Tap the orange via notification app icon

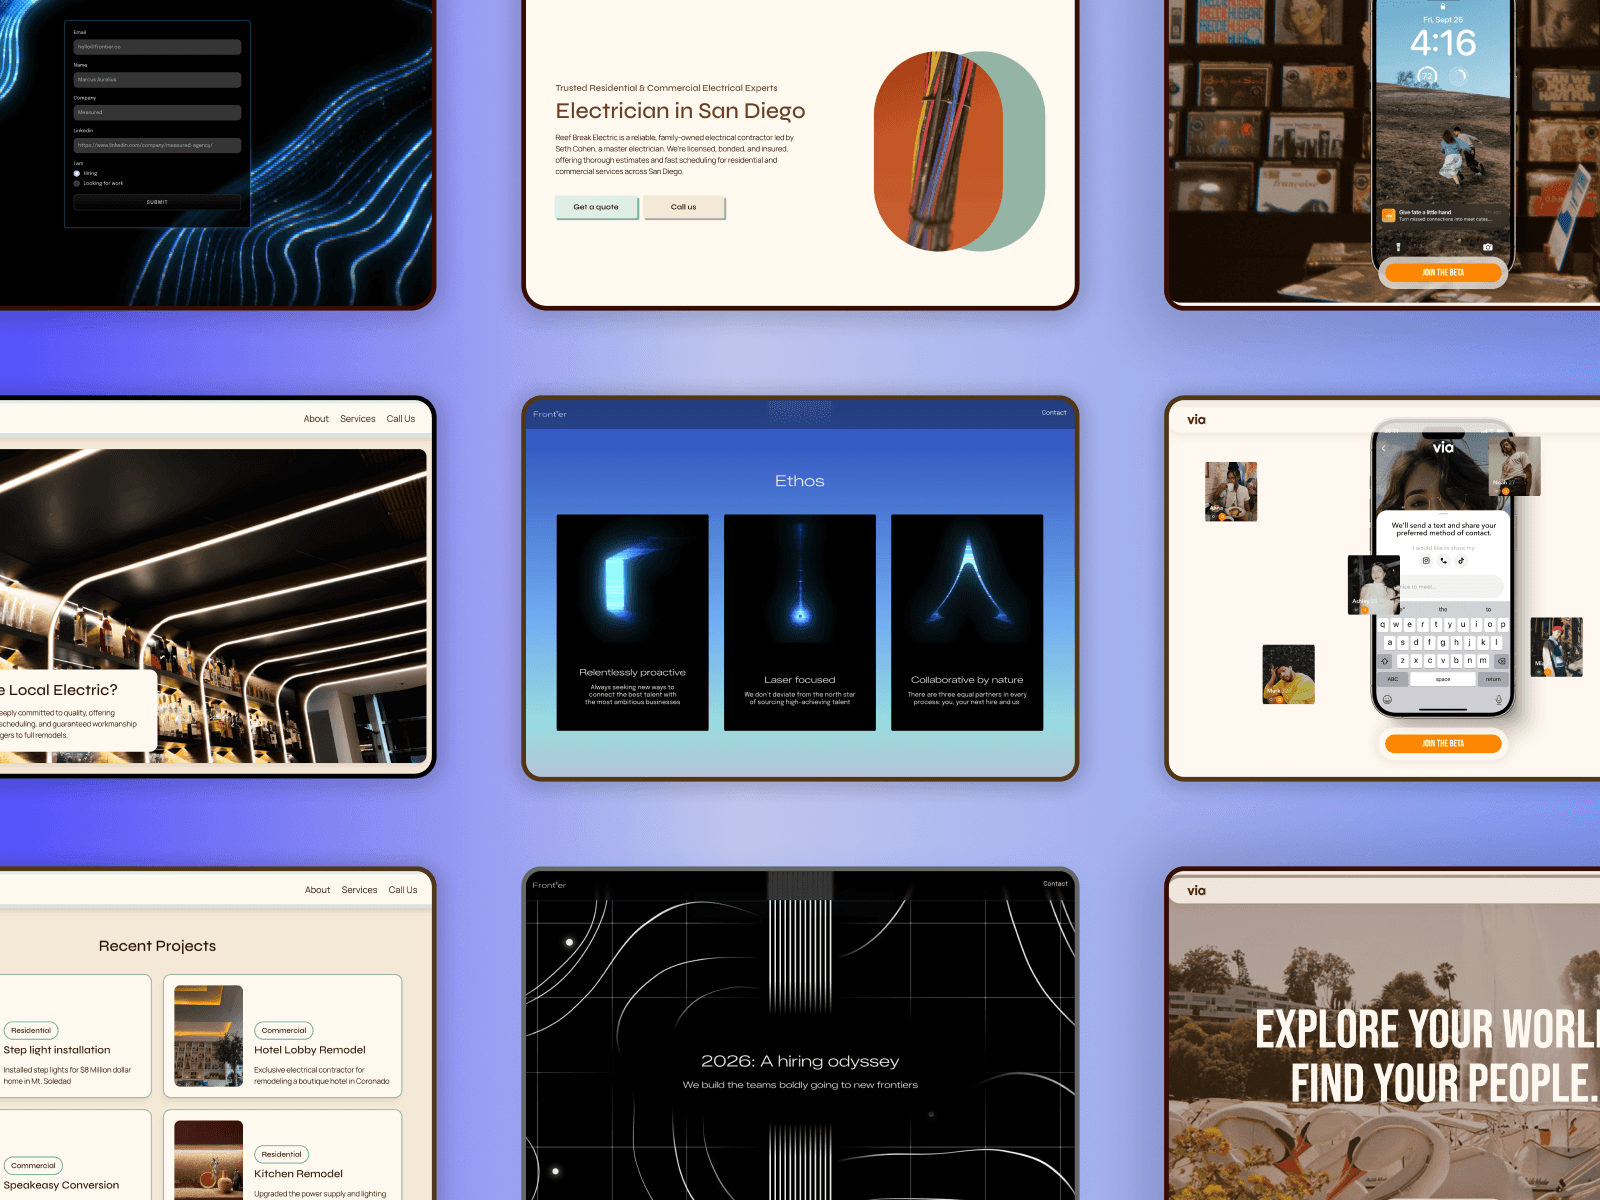click(x=1388, y=215)
